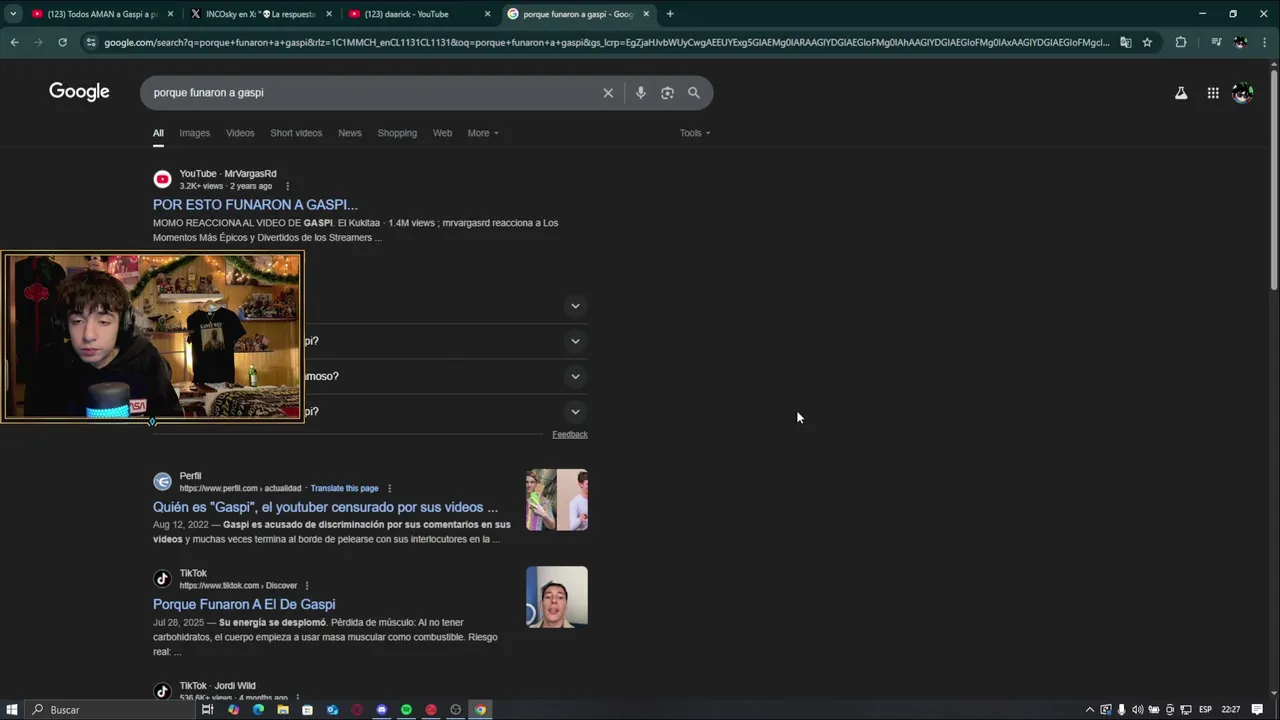Open Discord from the taskbar
The image size is (1280, 720).
tap(382, 710)
